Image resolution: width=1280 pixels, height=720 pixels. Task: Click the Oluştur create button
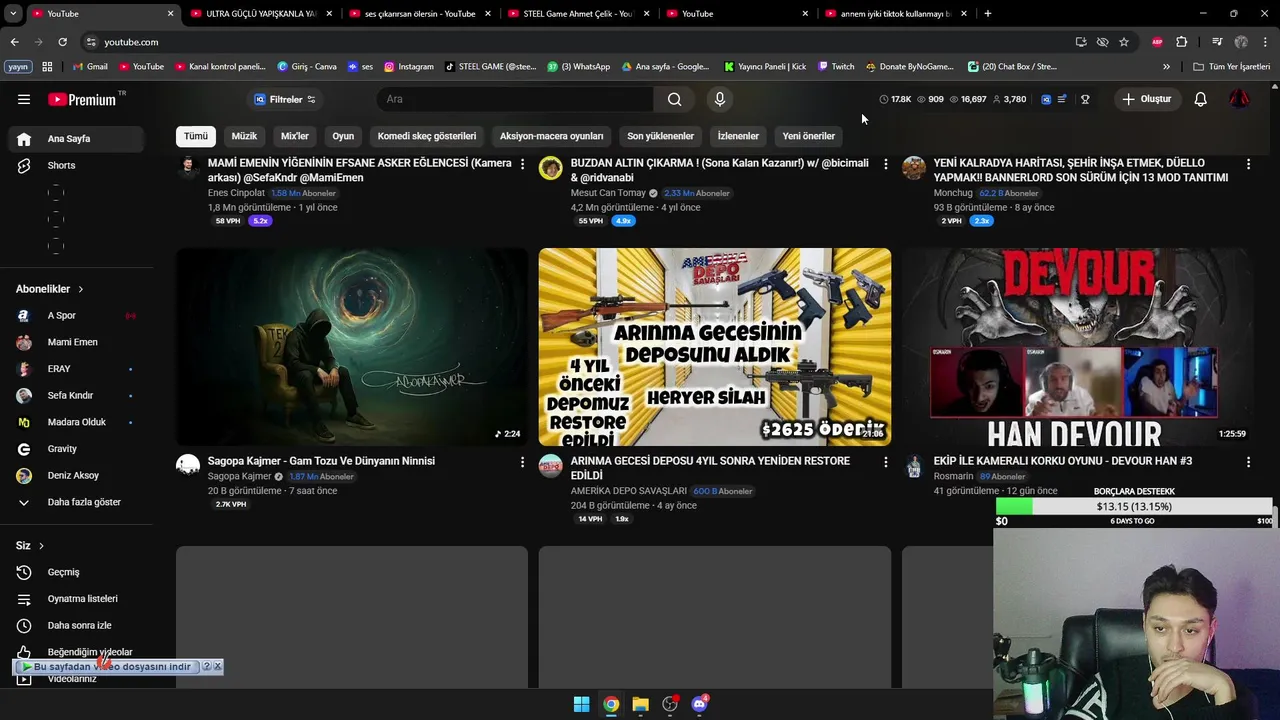(x=1146, y=99)
